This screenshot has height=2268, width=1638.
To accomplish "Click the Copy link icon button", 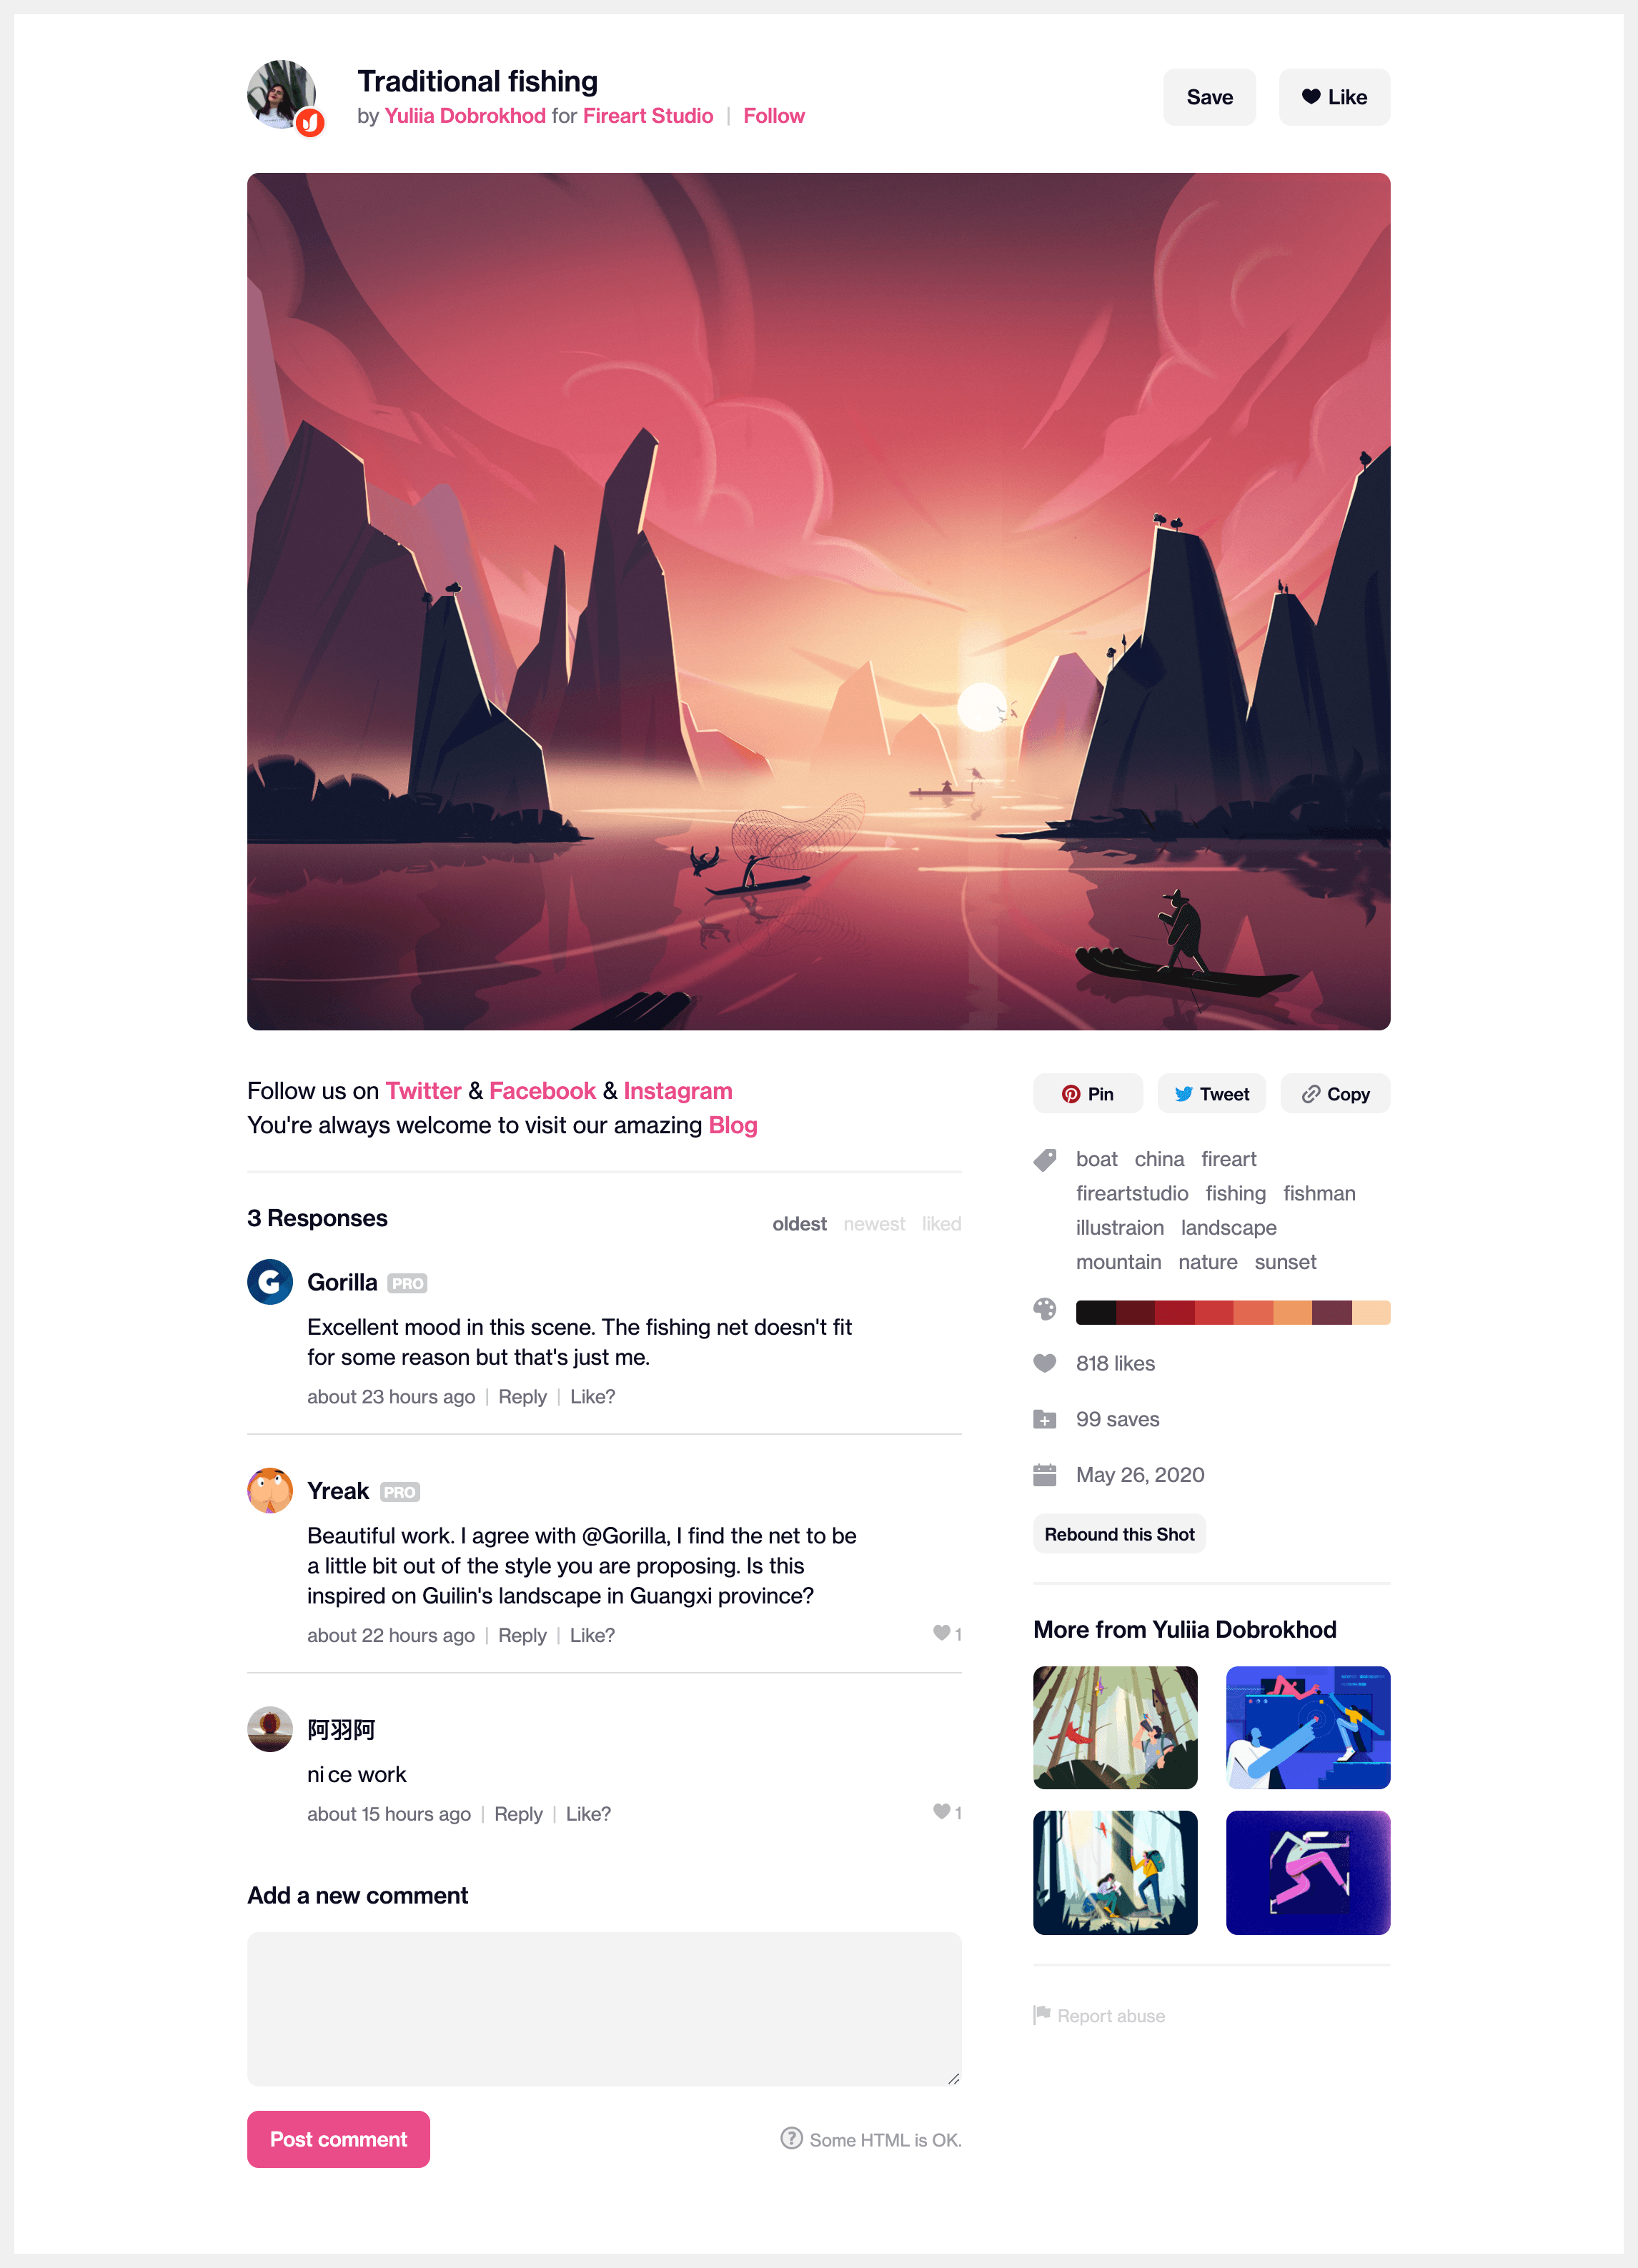I will 1335,1094.
